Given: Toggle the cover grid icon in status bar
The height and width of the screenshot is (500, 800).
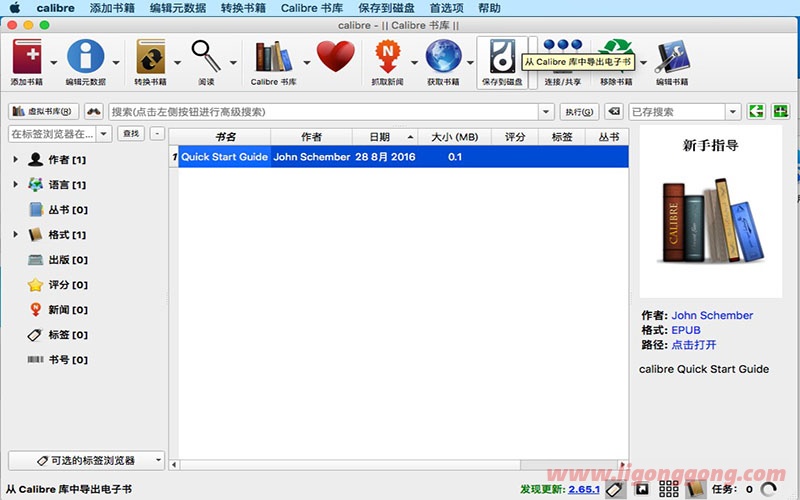Looking at the screenshot, I should coord(668,489).
